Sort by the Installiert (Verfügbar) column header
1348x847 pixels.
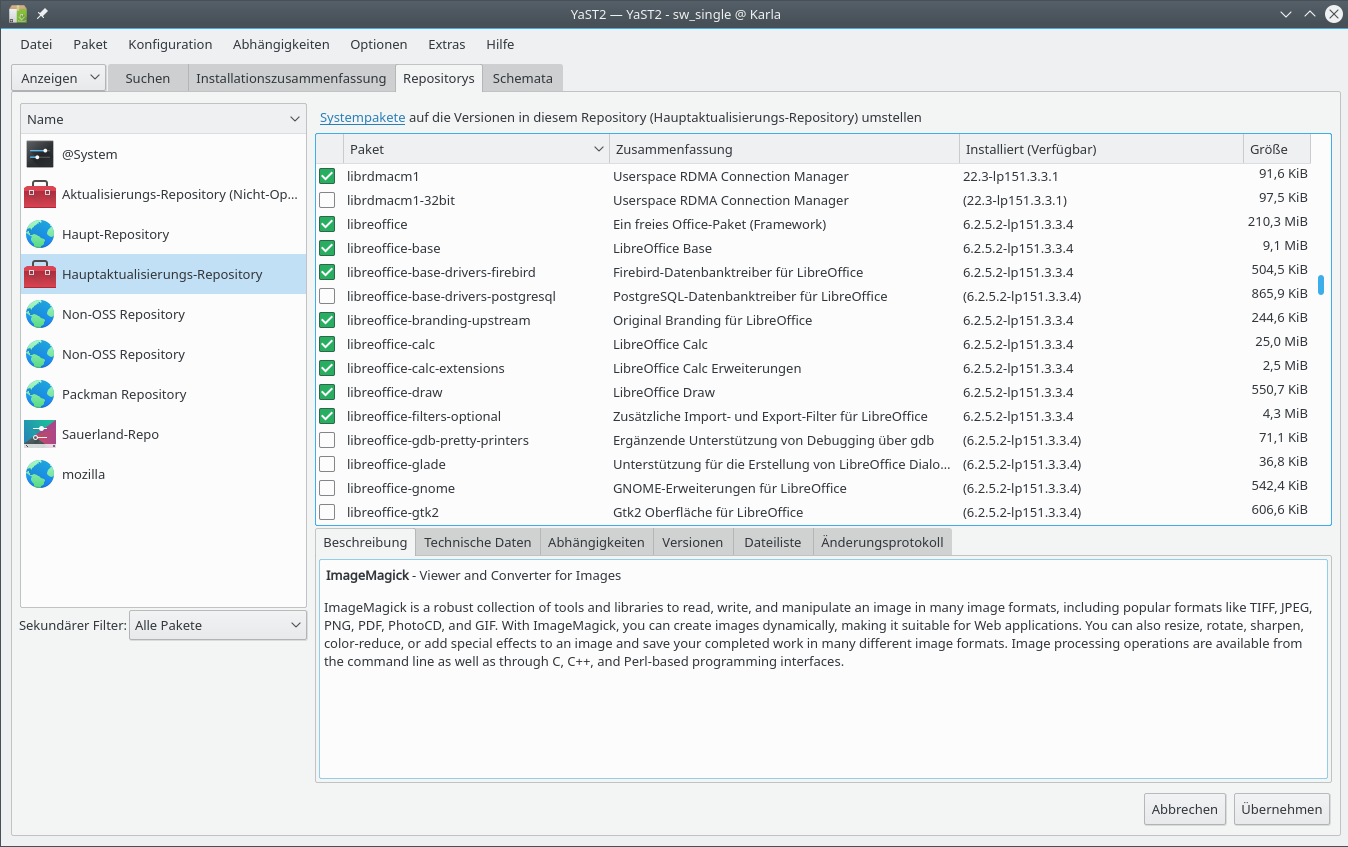click(1101, 149)
